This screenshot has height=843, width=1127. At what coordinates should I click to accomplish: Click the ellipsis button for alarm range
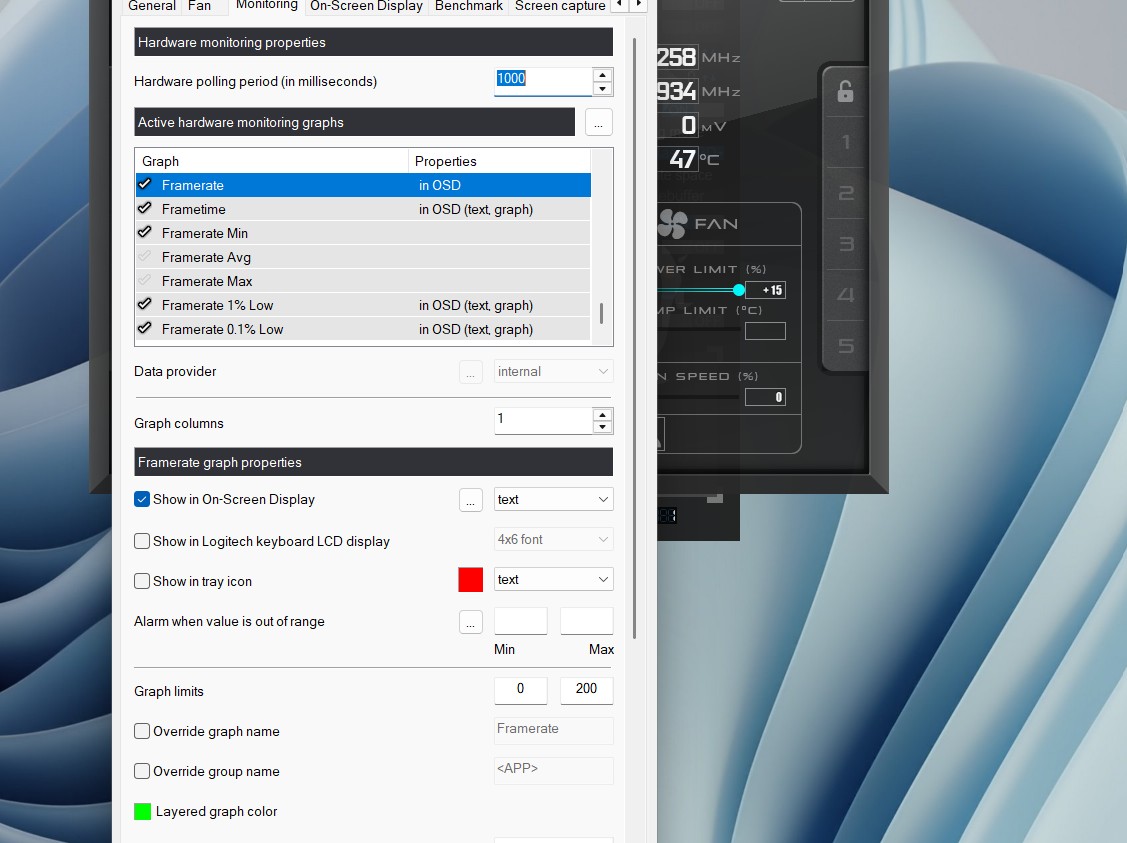471,621
